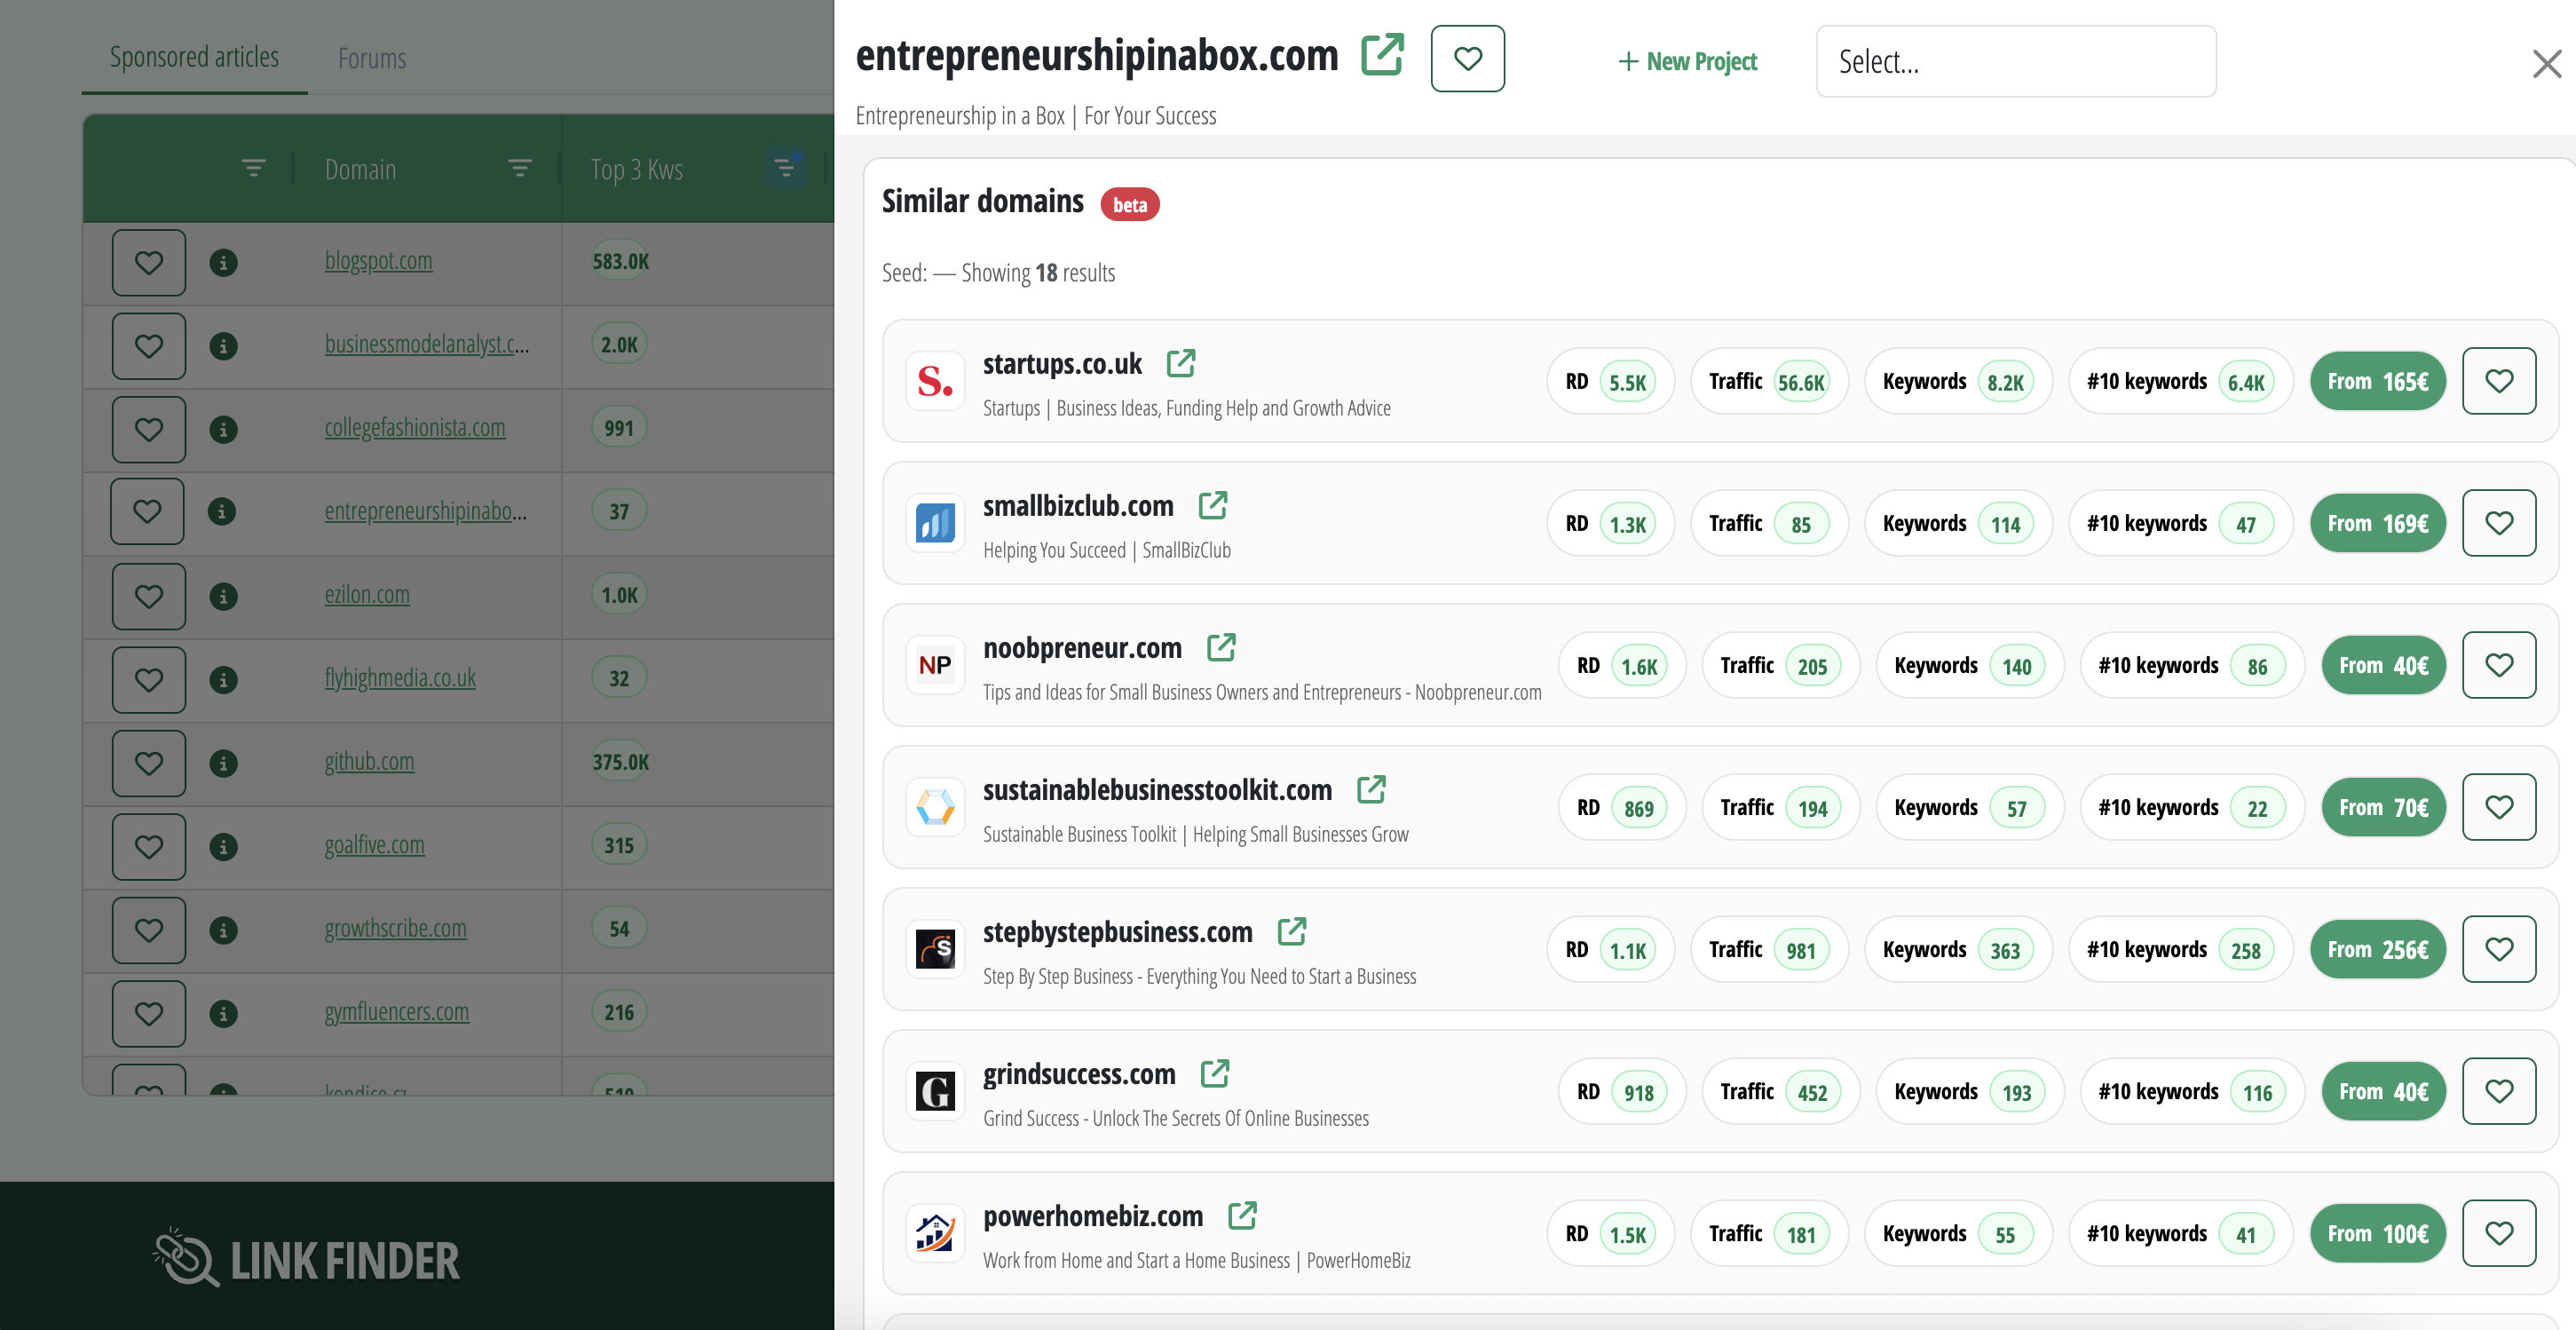The width and height of the screenshot is (2576, 1330).
Task: Favorite ezilon.com in the table
Action: 149,597
